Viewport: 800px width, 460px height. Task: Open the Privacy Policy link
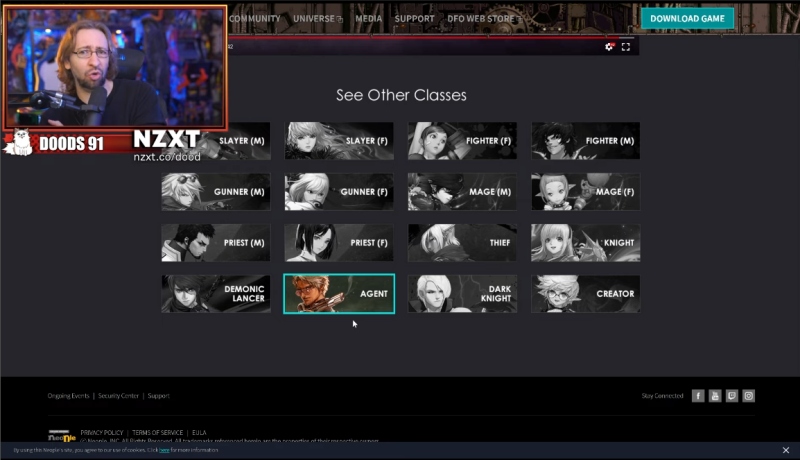tap(101, 432)
